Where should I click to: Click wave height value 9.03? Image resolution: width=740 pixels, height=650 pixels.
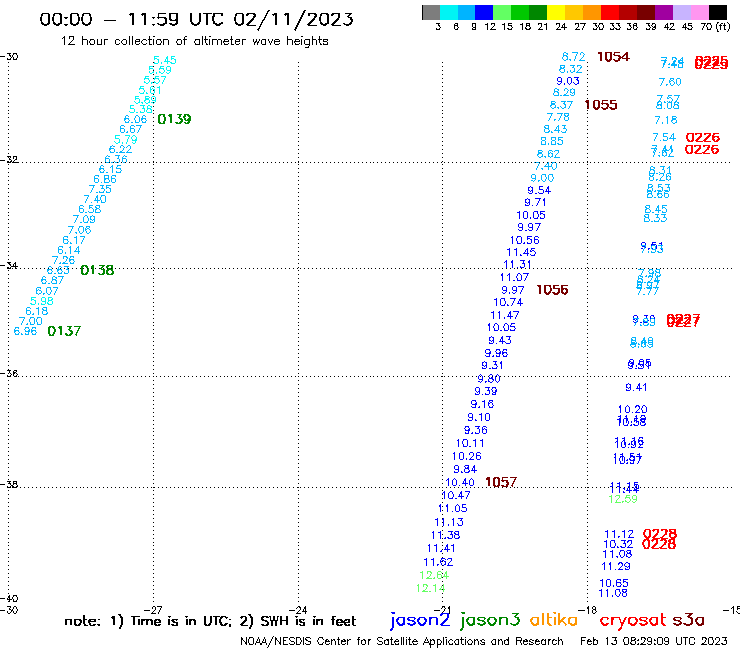click(x=568, y=81)
